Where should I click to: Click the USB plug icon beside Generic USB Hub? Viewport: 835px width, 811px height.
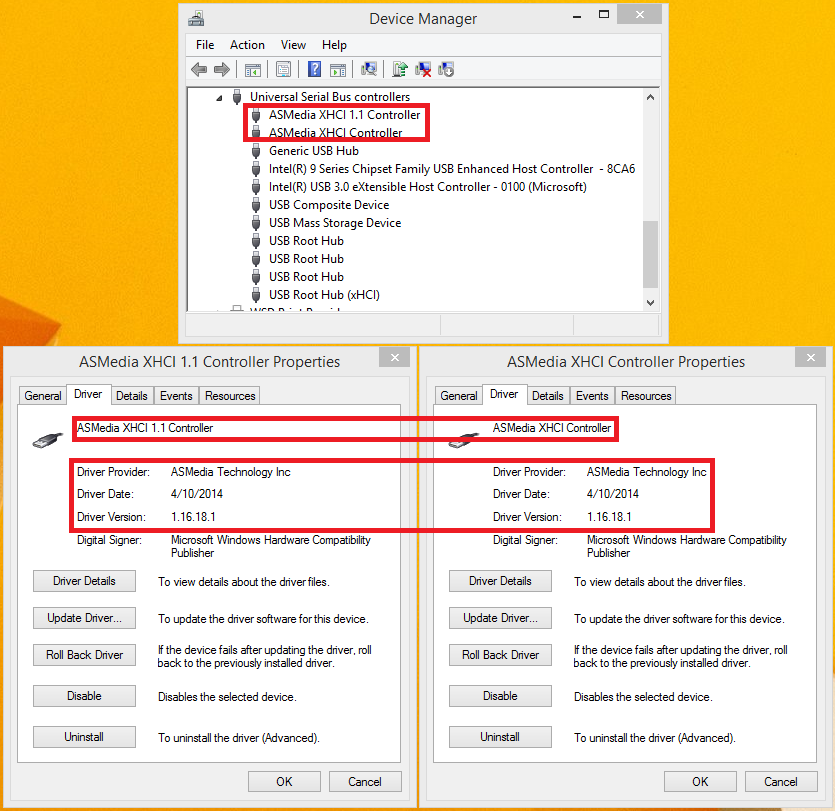[x=256, y=151]
